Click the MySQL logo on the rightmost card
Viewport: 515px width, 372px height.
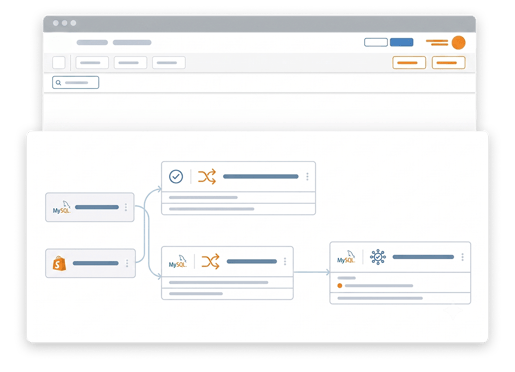[346, 257]
